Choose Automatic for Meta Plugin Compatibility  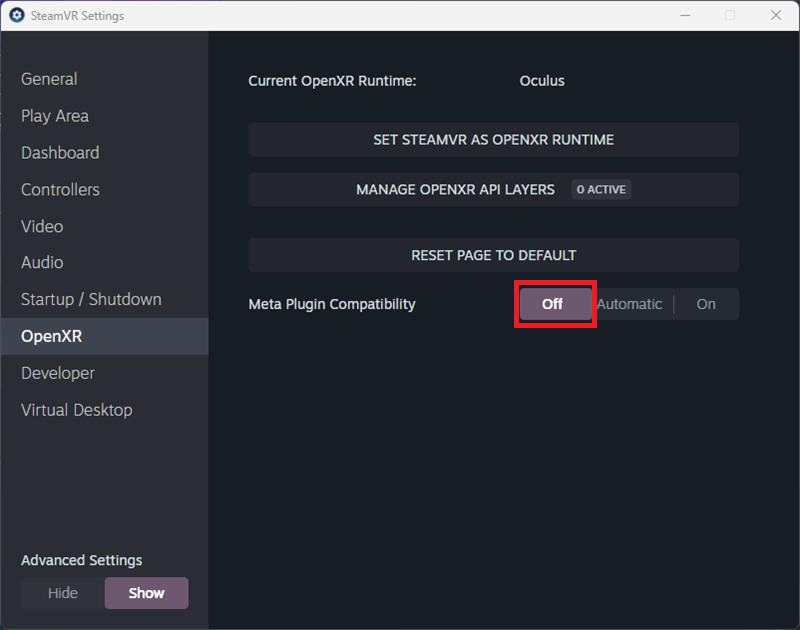click(630, 304)
